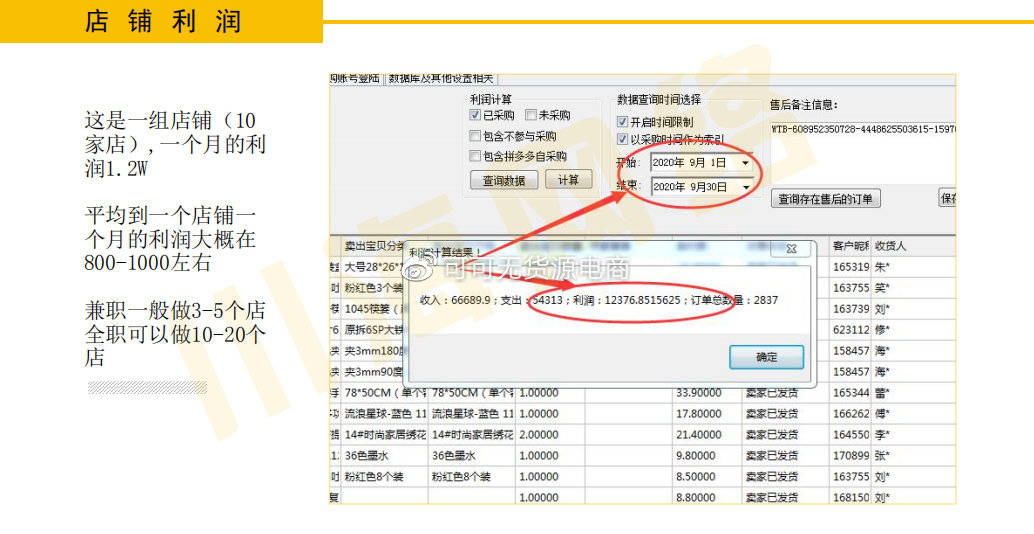The height and width of the screenshot is (534, 1034).
Task: Tick the 未采购 checkbox
Action: point(532,115)
